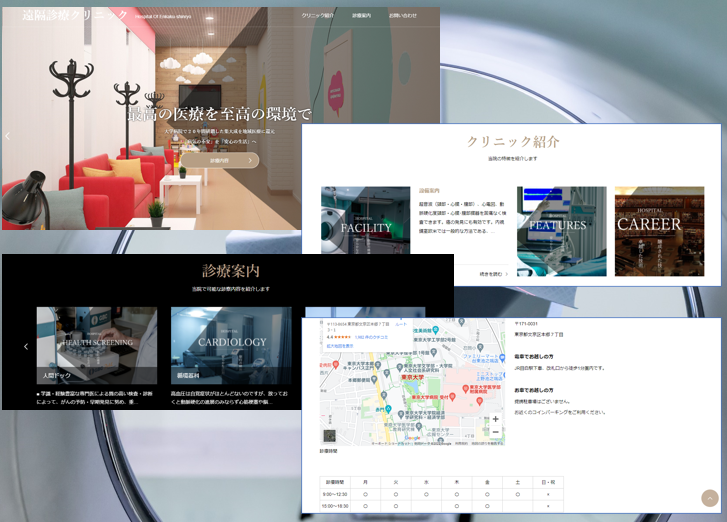The width and height of the screenshot is (727, 522).
Task: Open 診療案内 in the top navigation
Action: pos(361,15)
